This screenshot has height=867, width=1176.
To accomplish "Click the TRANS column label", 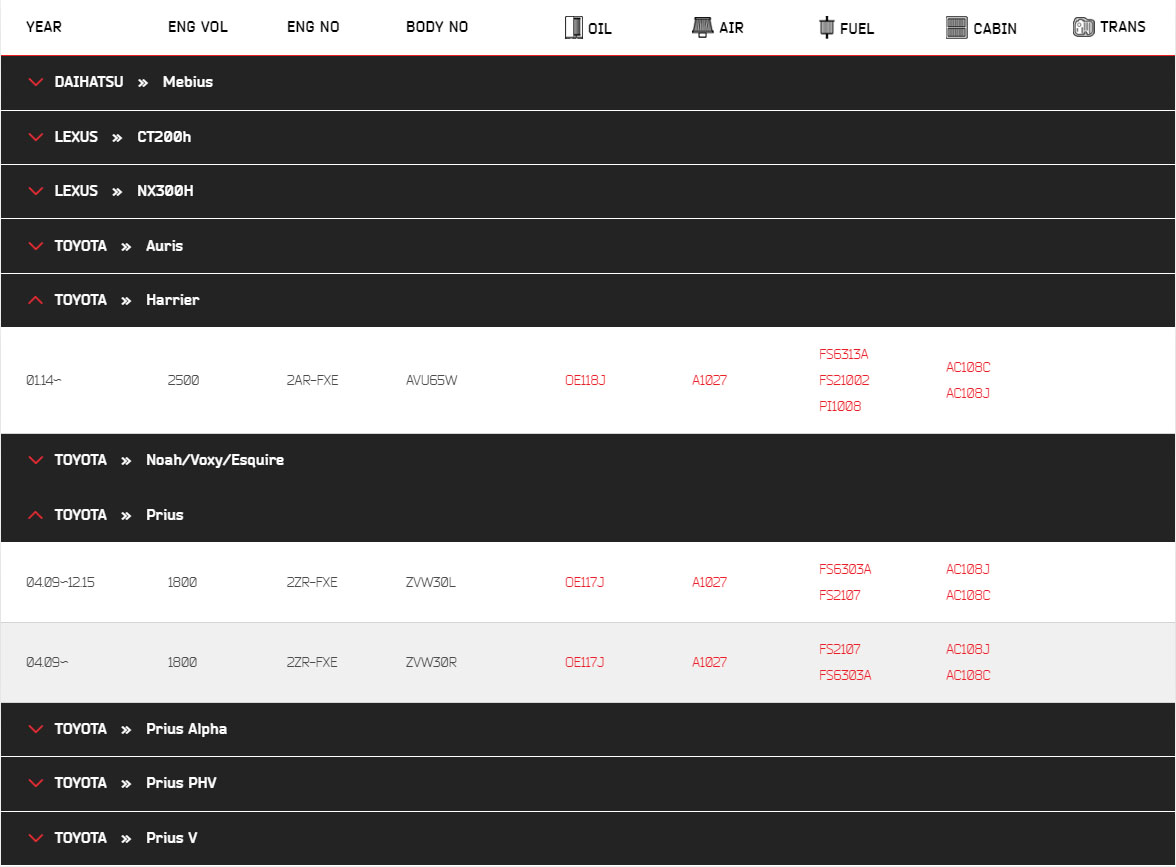I will (1123, 27).
